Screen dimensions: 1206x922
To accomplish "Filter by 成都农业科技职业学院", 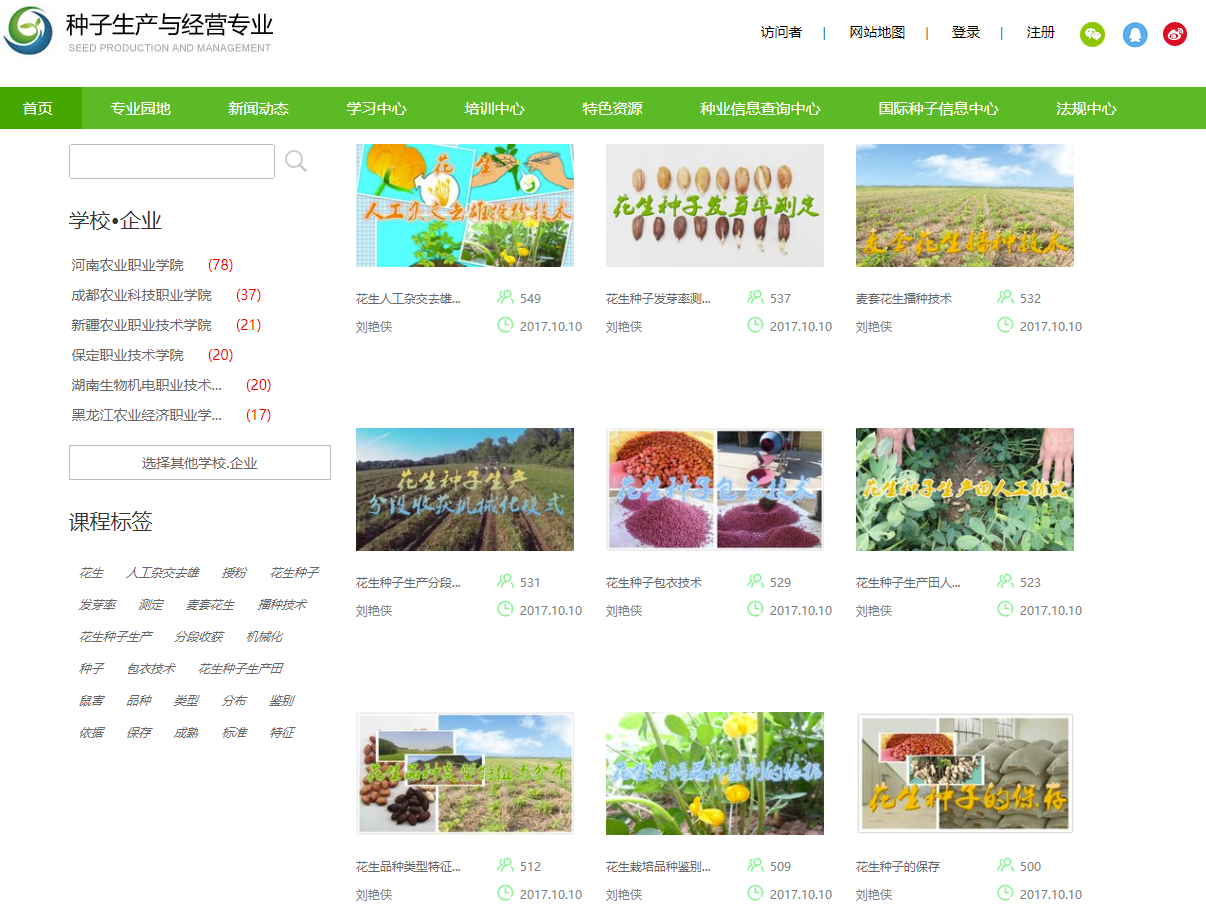I will 142,295.
